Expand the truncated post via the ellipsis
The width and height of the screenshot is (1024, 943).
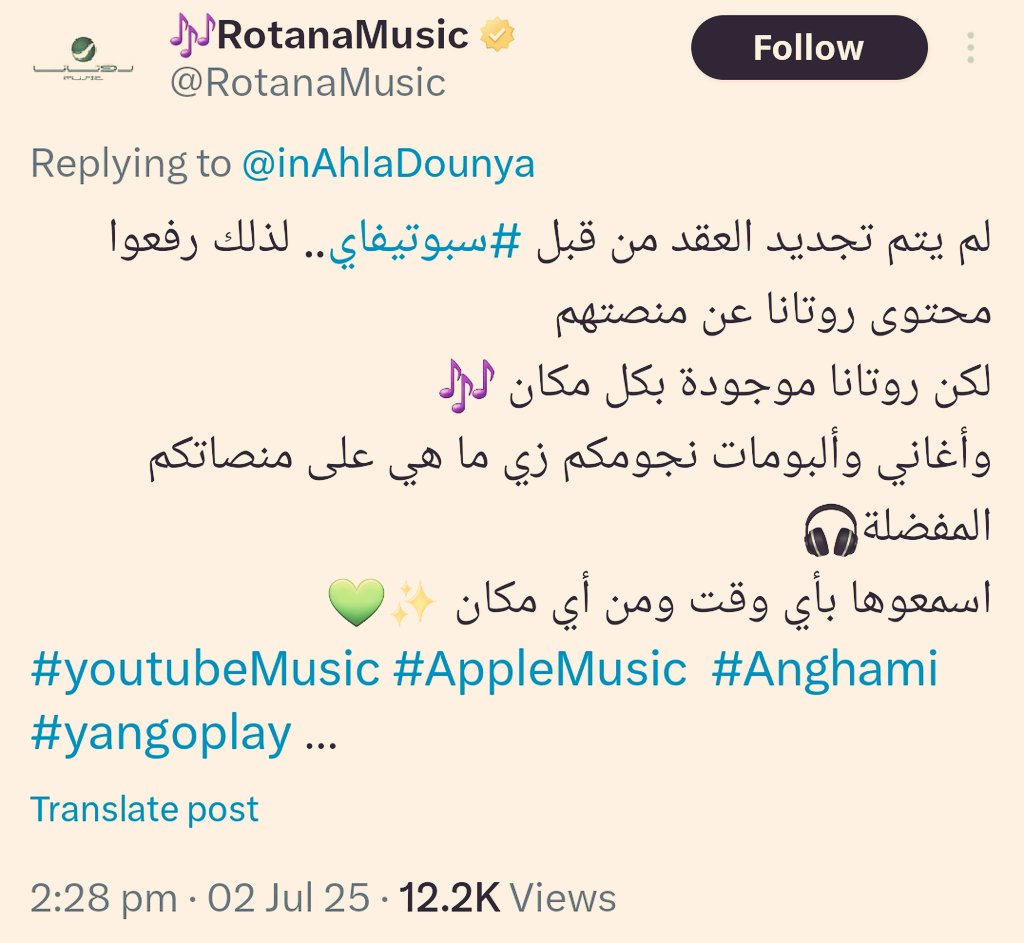pyautogui.click(x=321, y=742)
